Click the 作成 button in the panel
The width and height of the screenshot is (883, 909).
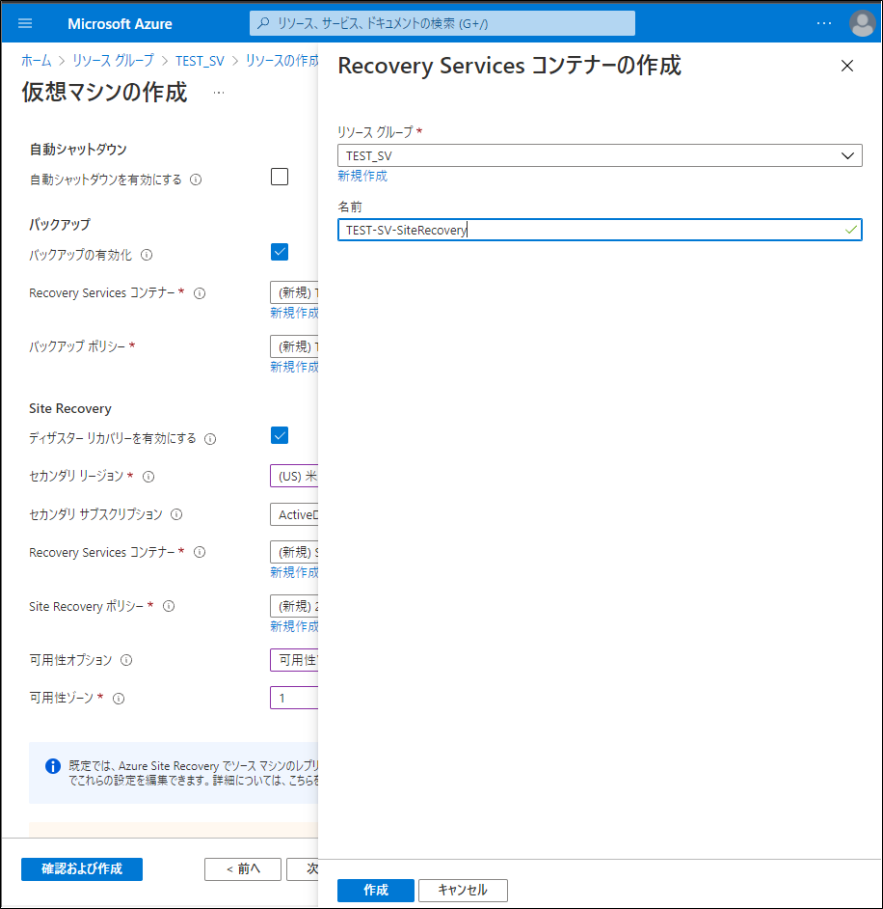tap(376, 890)
